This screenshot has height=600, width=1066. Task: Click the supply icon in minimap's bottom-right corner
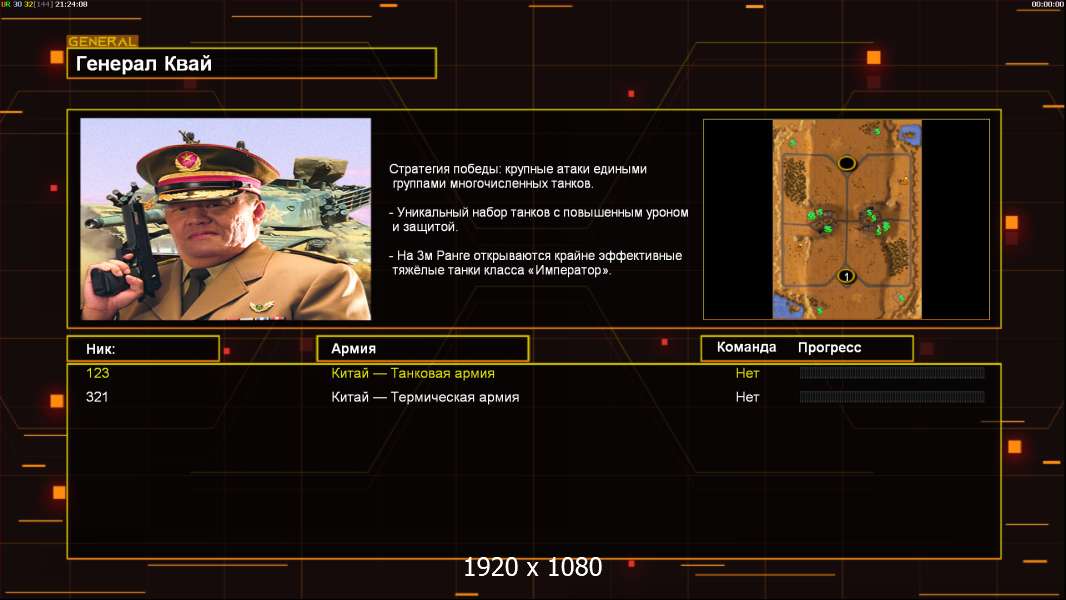(900, 299)
